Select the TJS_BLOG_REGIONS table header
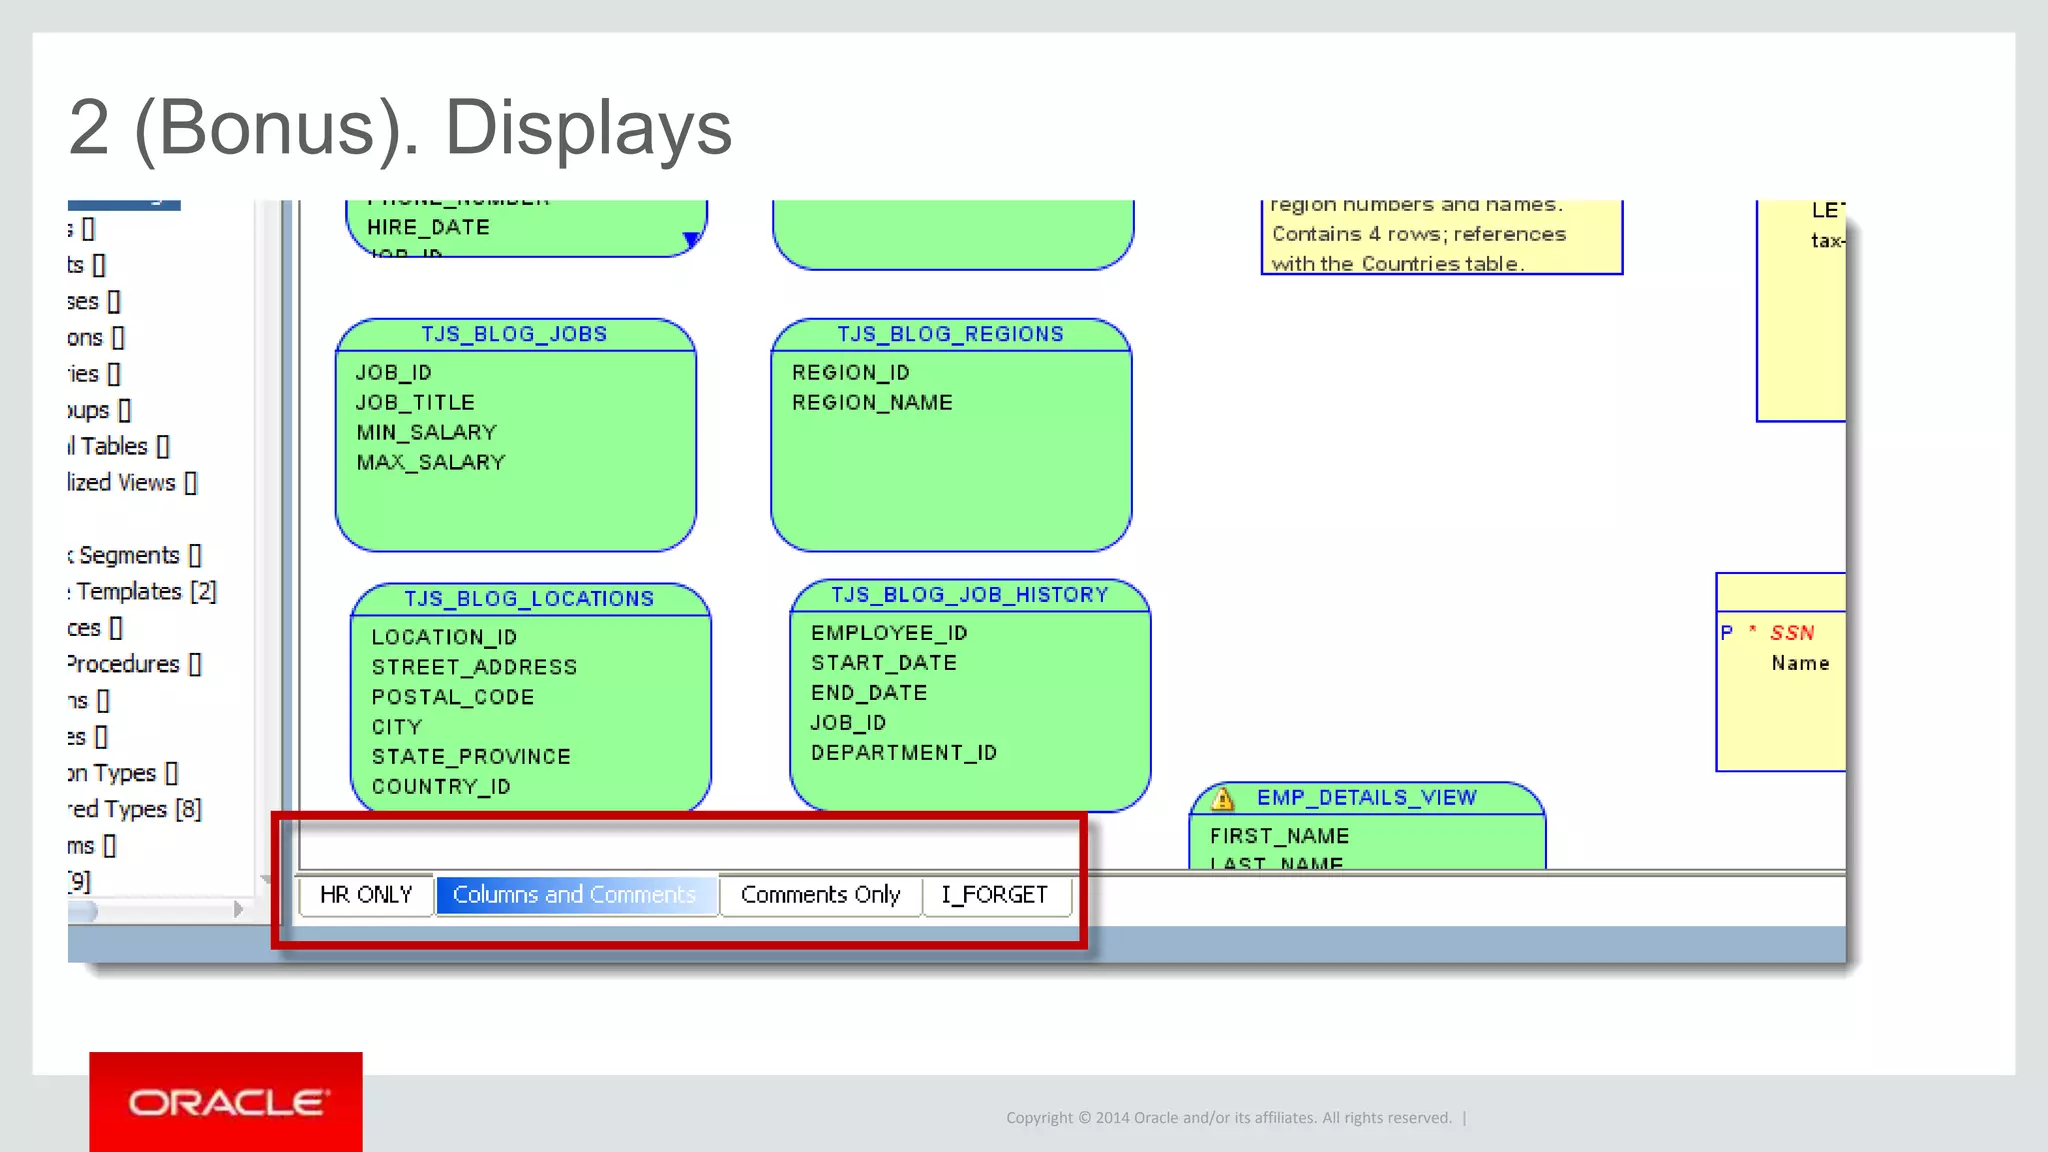The image size is (2048, 1152). [950, 334]
